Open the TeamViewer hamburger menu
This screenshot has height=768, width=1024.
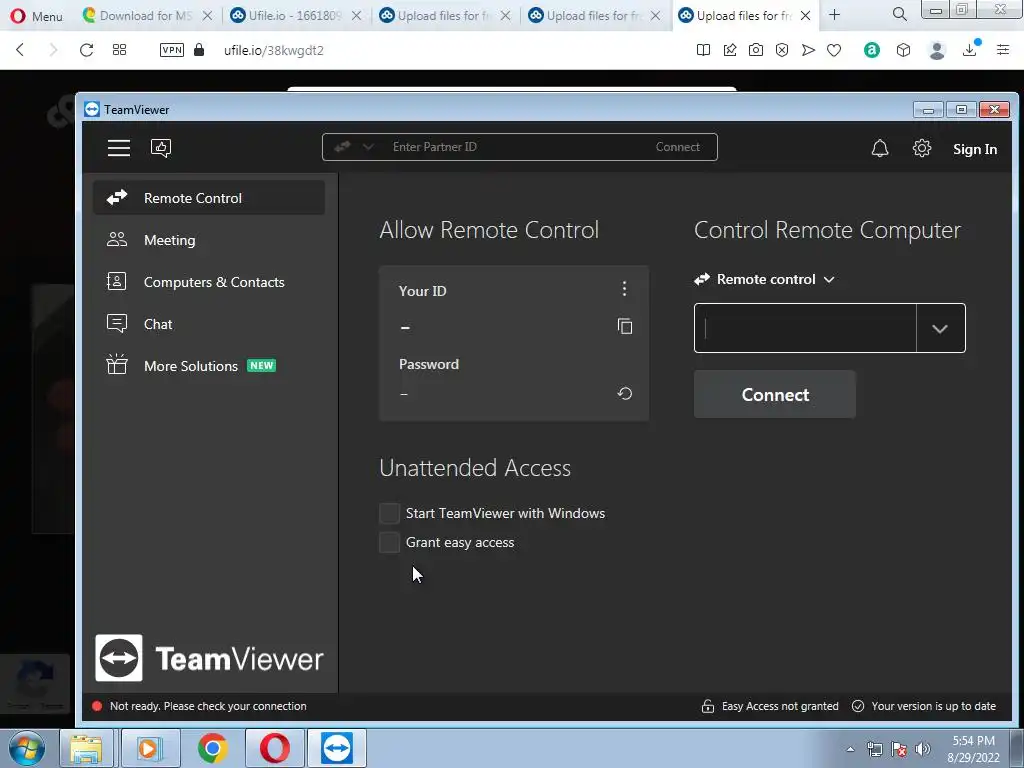click(x=119, y=148)
